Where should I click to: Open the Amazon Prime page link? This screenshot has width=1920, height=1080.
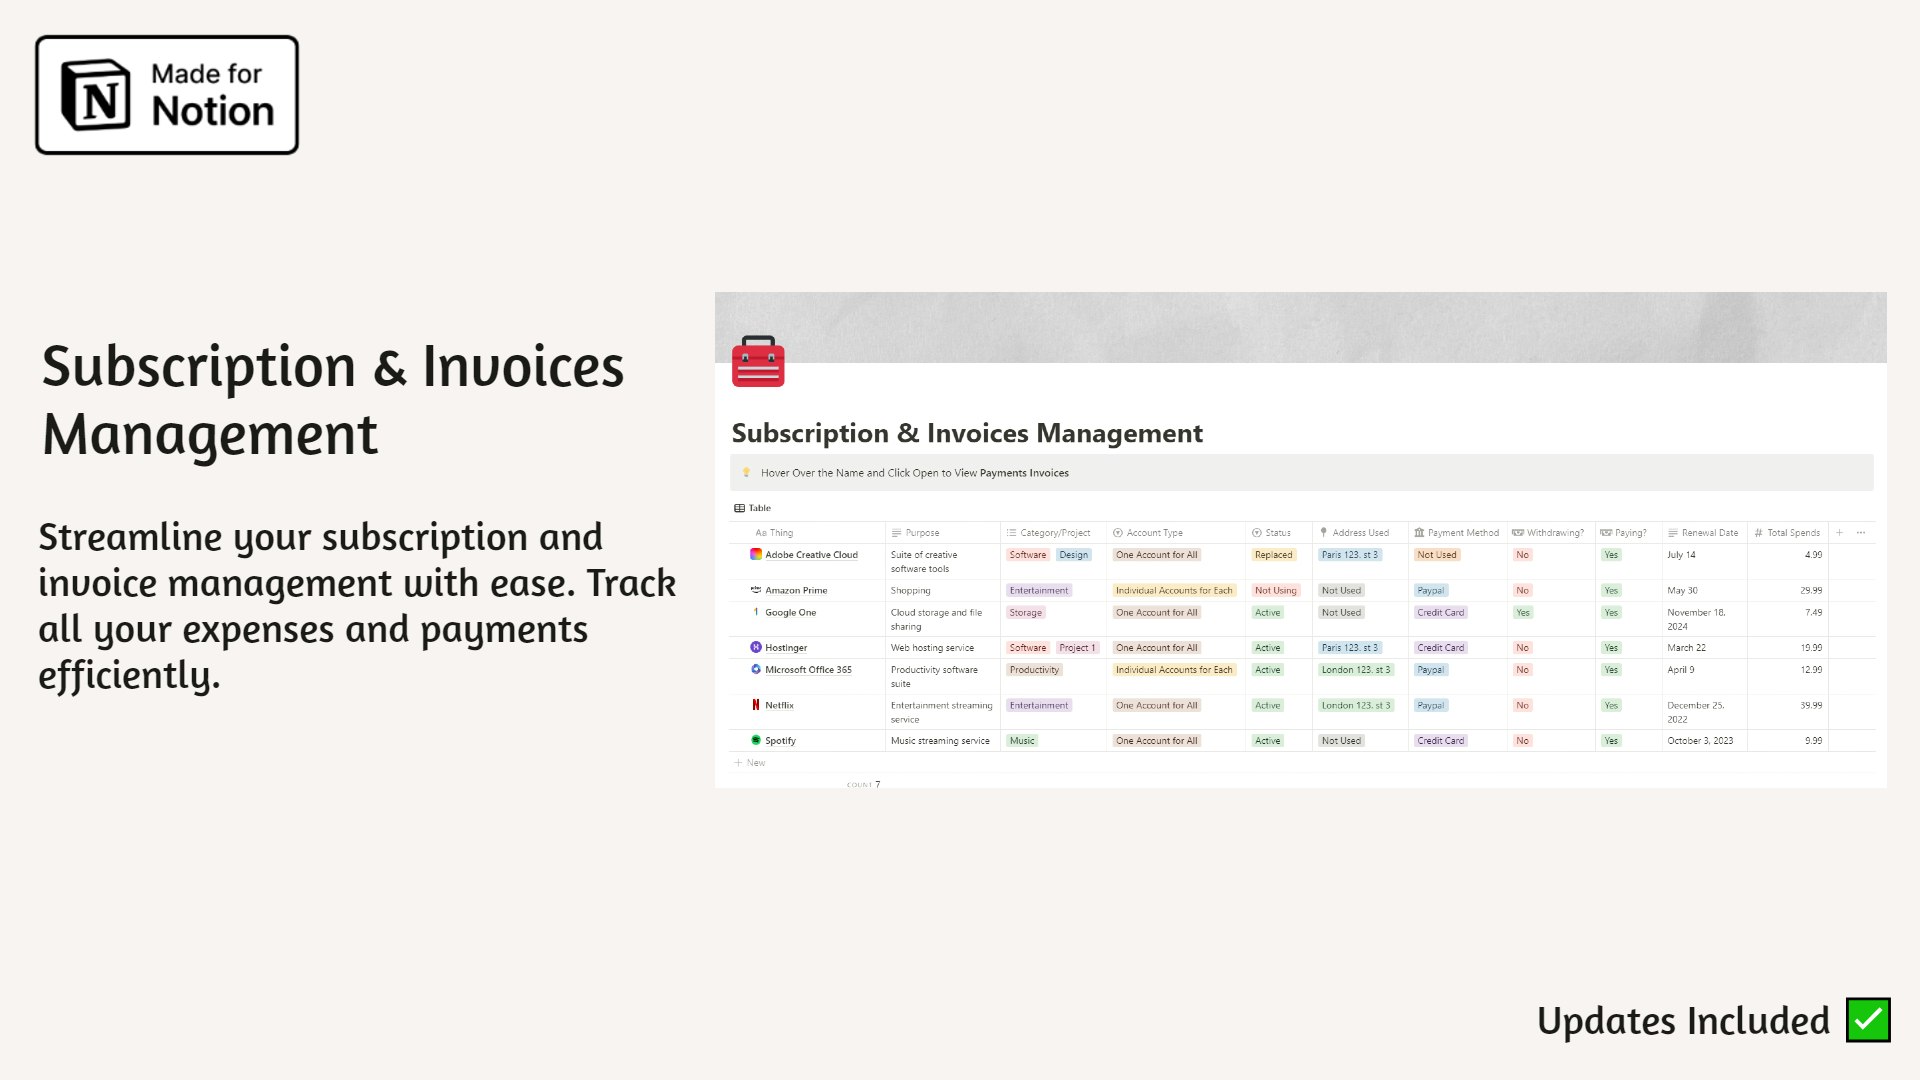point(796,591)
